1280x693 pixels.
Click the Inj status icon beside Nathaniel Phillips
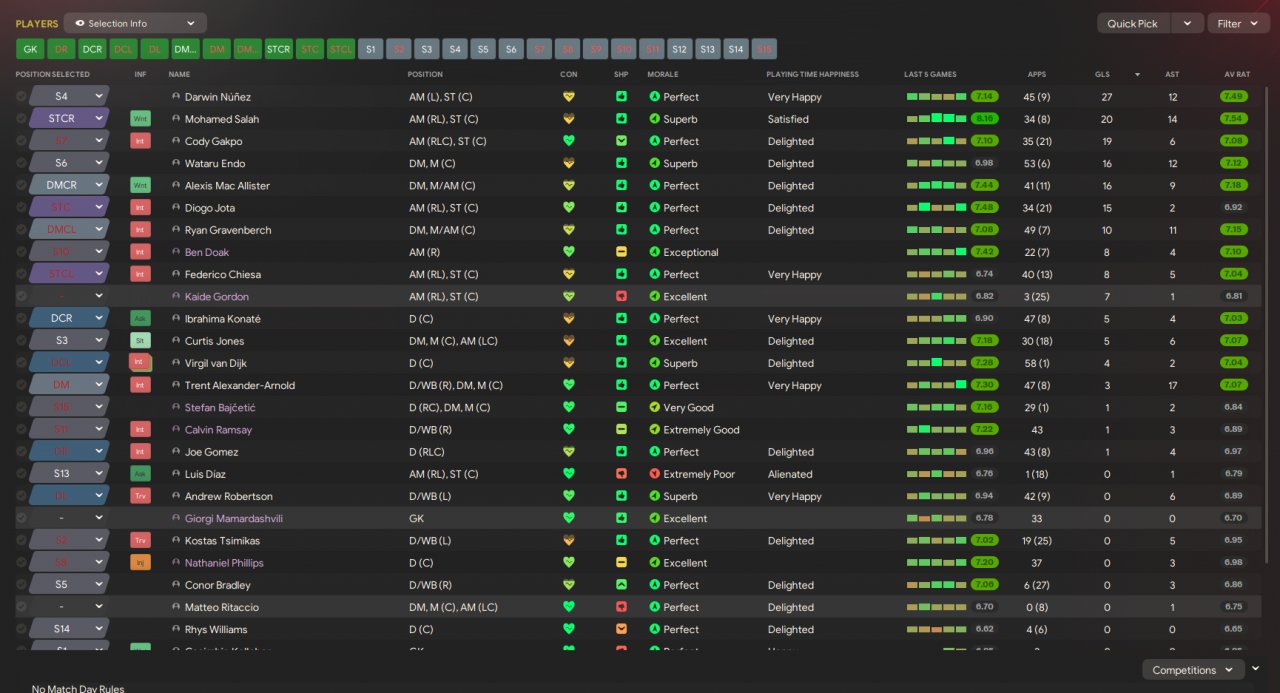140,563
